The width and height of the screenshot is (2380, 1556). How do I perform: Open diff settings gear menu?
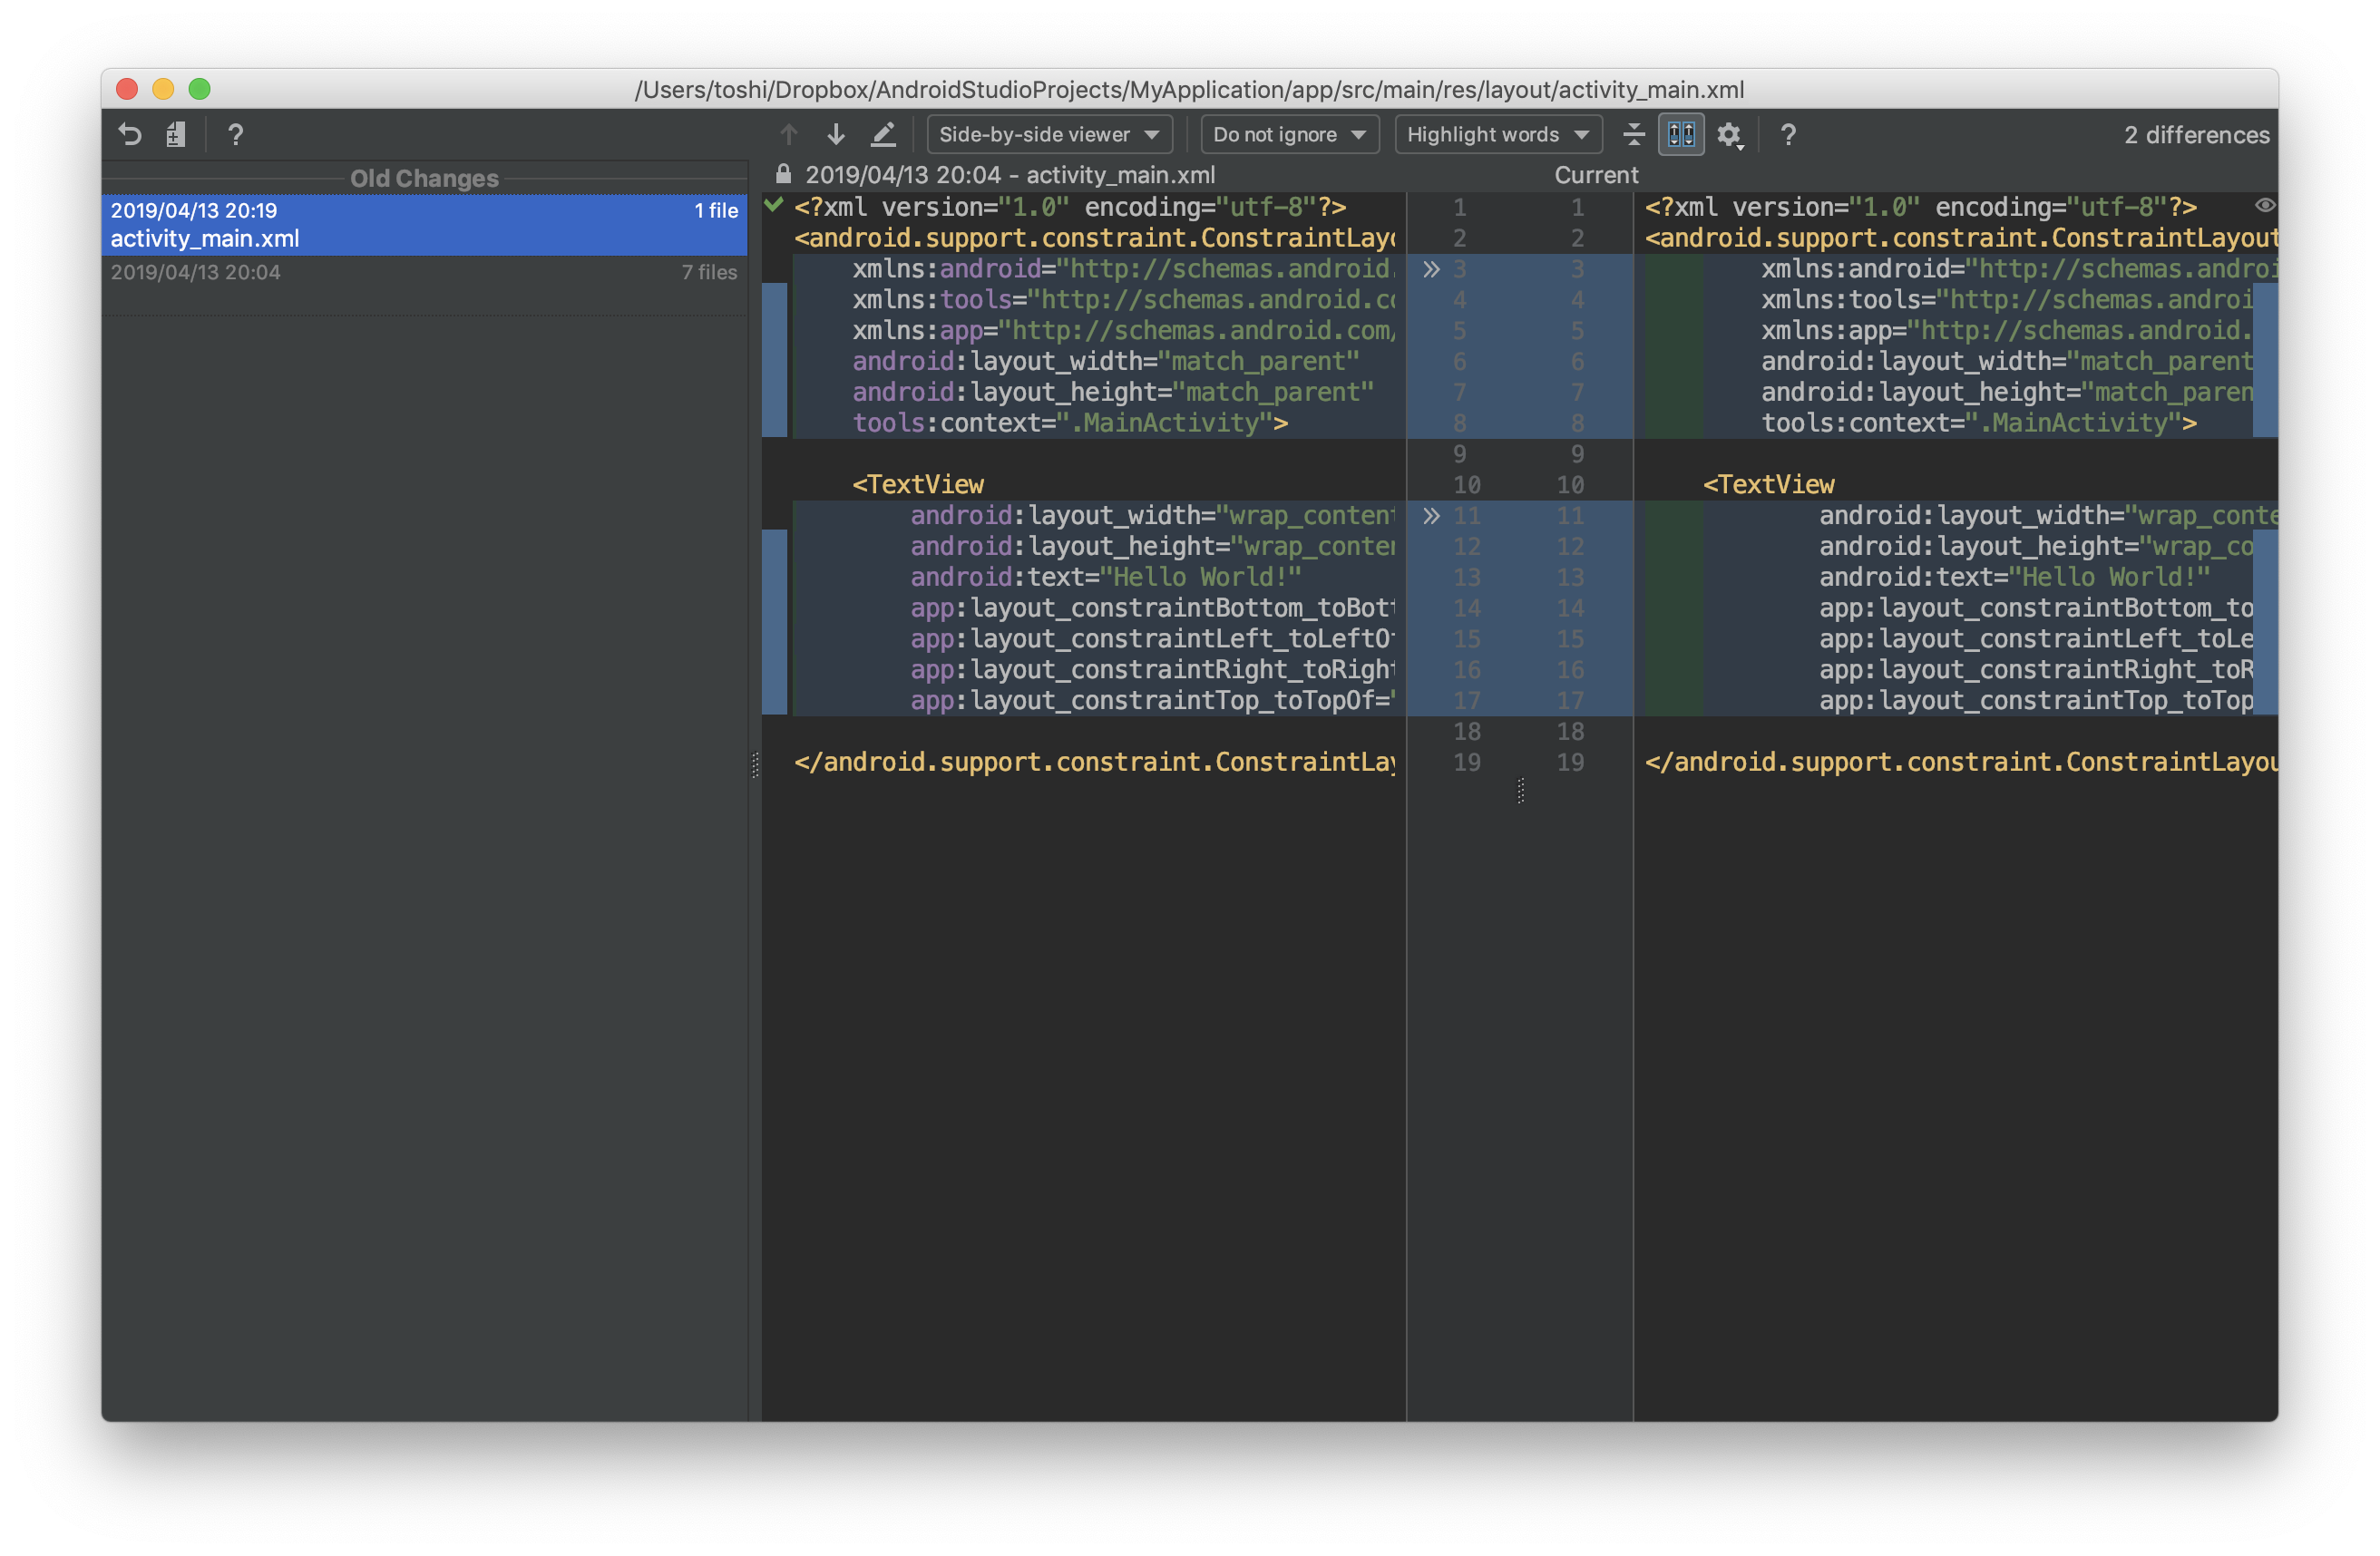[x=1730, y=135]
